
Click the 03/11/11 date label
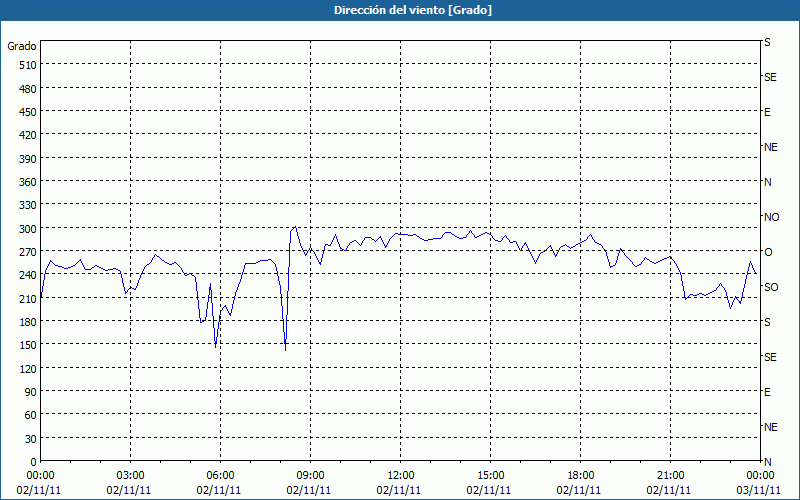(x=759, y=490)
